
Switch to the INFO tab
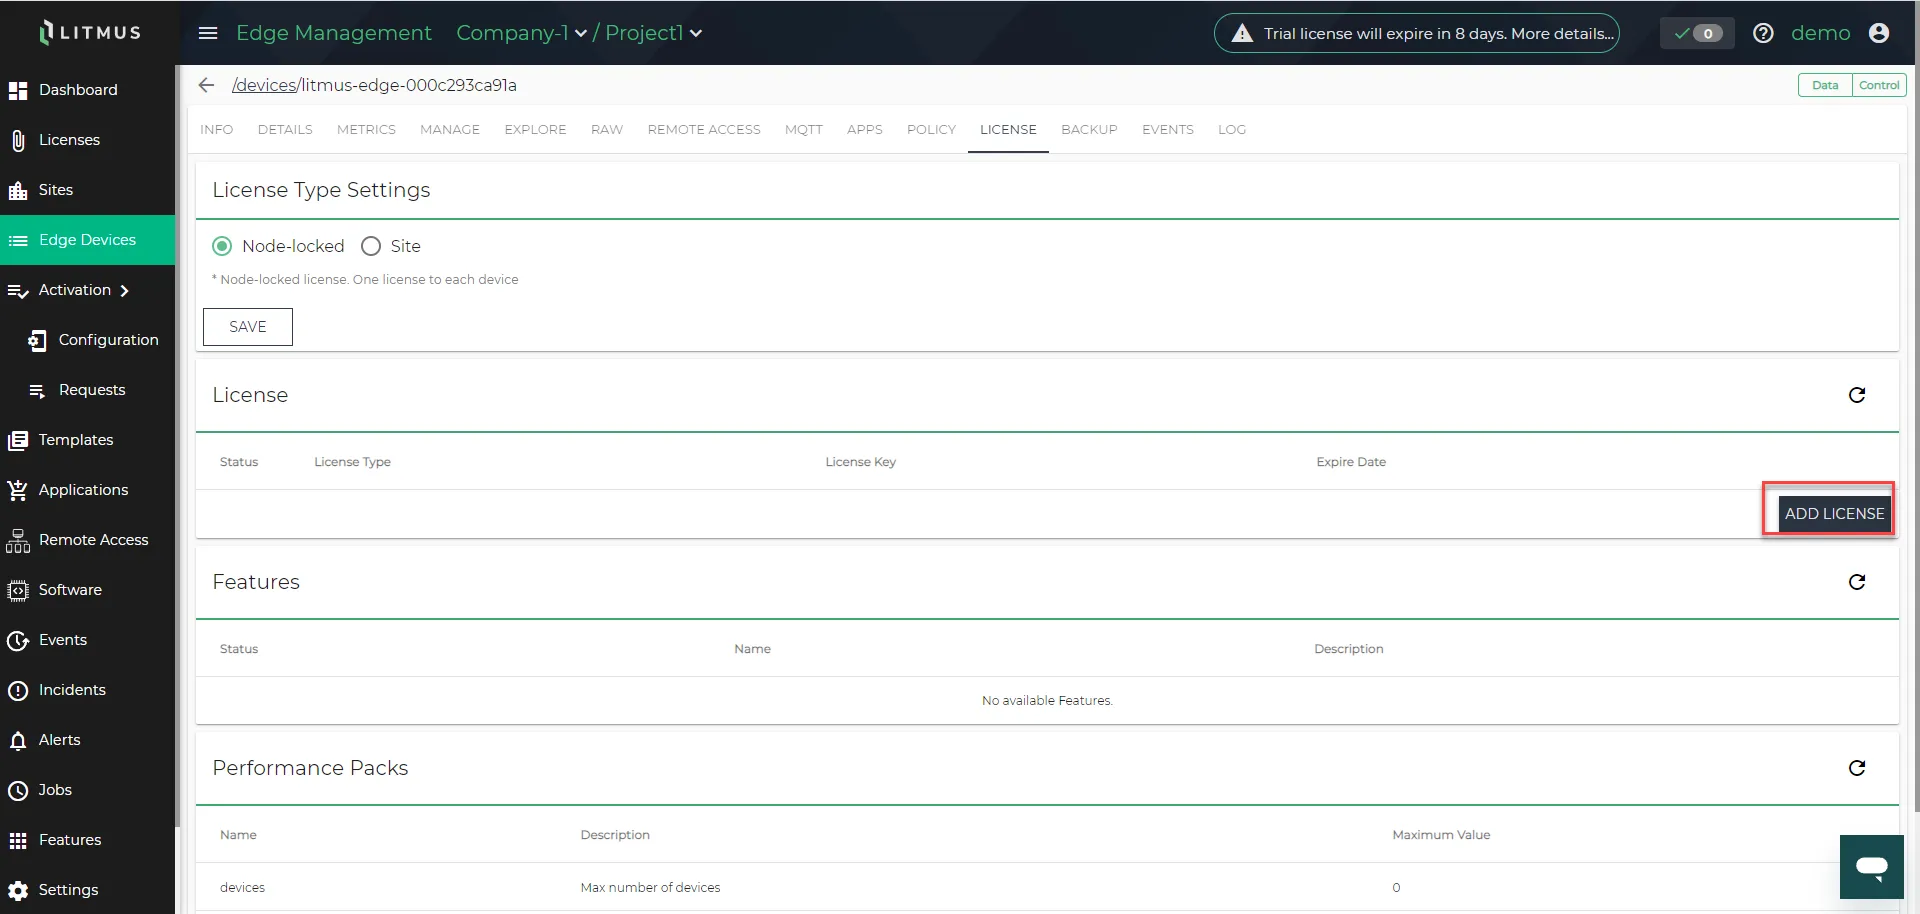(217, 130)
